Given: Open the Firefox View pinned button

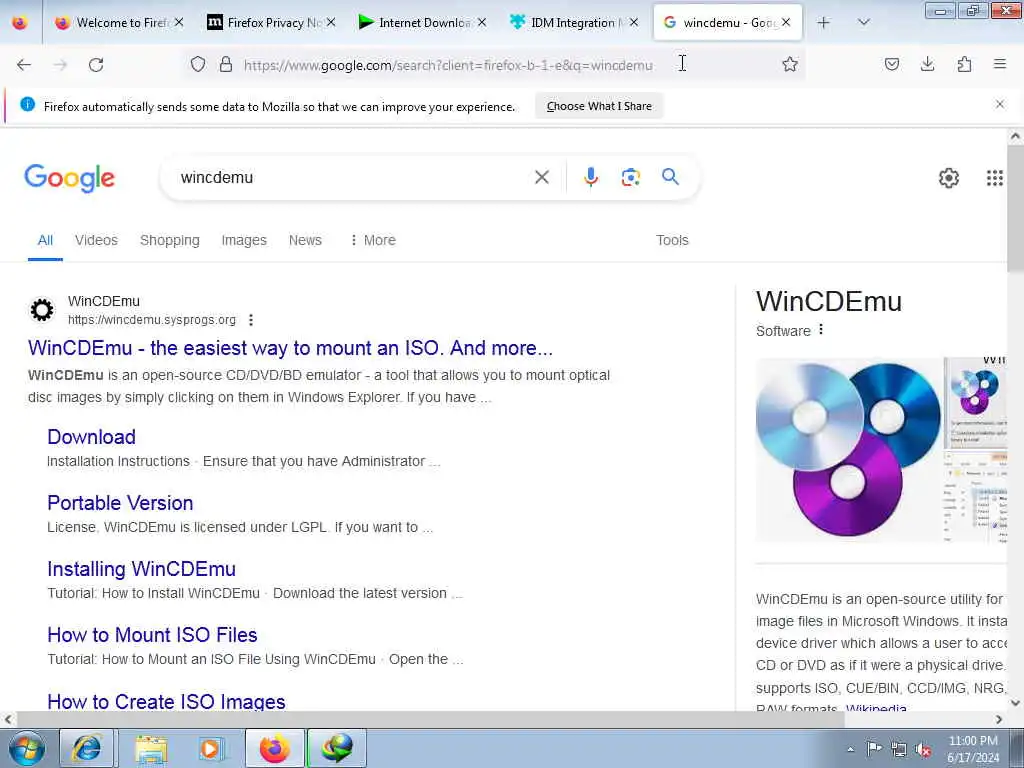Looking at the screenshot, I should point(20,22).
